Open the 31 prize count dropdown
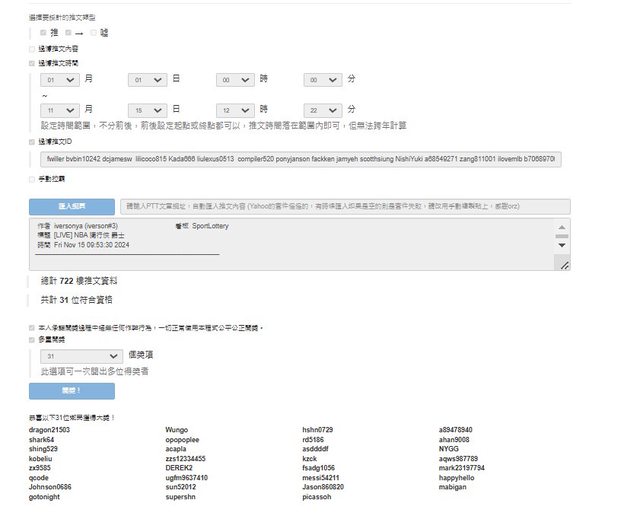 click(x=81, y=355)
